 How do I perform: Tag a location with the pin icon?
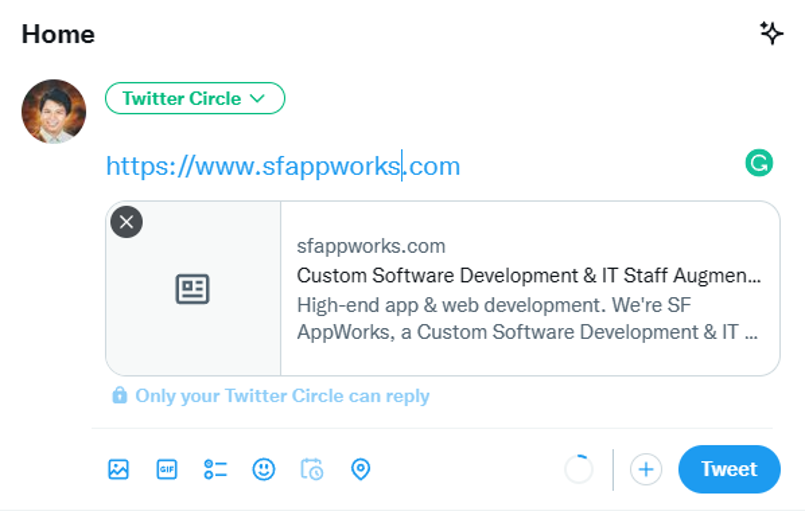tap(360, 469)
